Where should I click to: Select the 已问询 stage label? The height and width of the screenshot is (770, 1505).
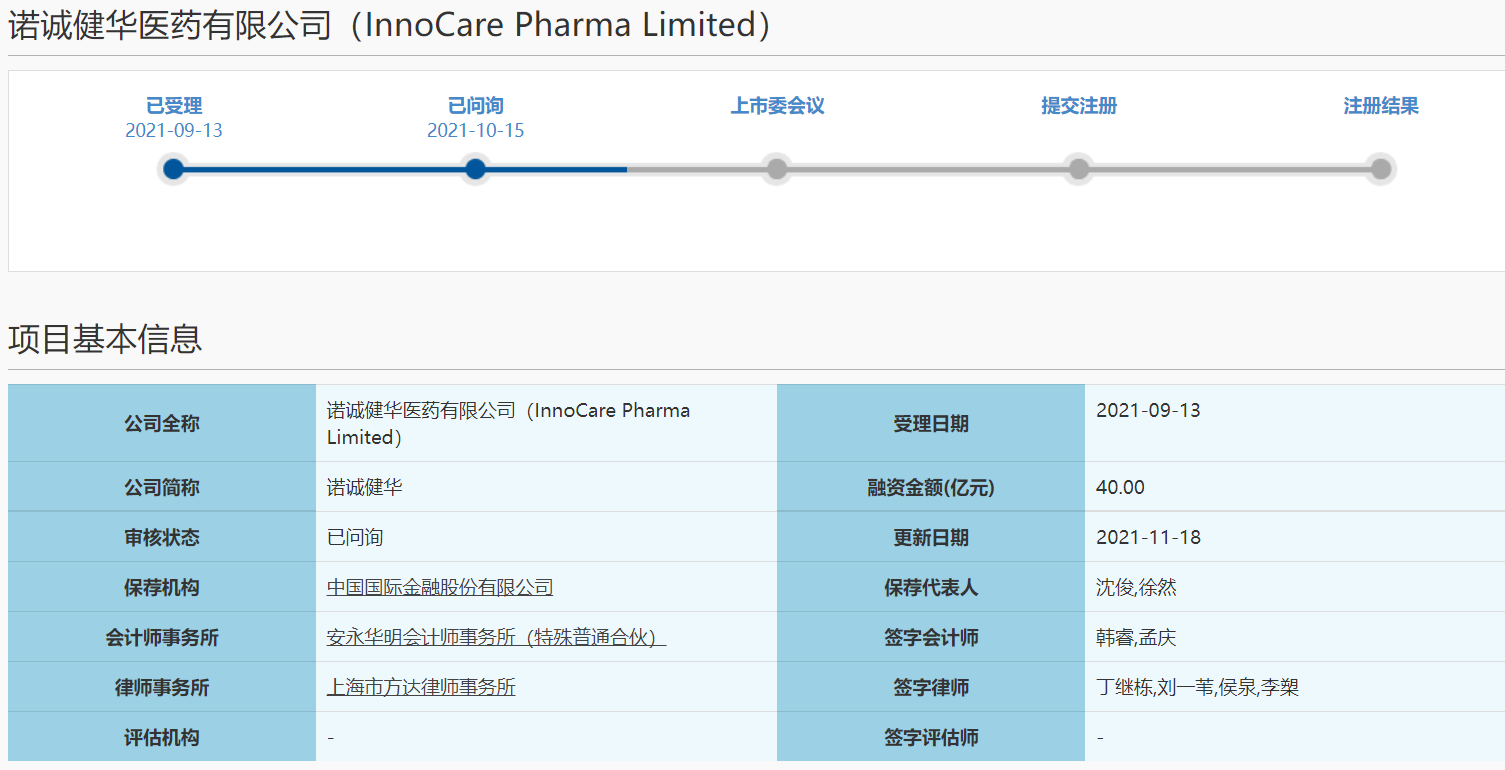point(476,106)
